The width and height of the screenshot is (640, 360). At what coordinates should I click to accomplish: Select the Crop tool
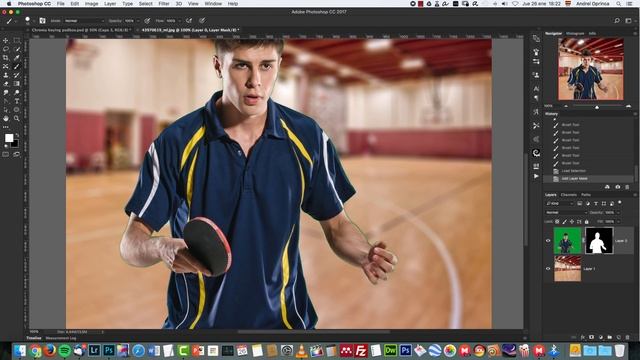(x=6, y=58)
